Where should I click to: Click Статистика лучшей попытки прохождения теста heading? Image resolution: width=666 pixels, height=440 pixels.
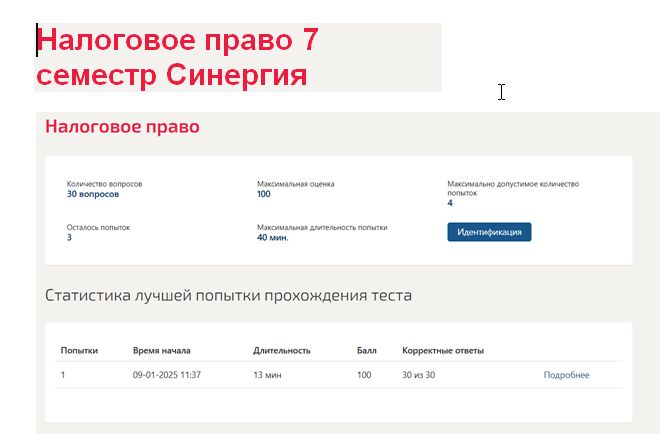click(x=228, y=295)
